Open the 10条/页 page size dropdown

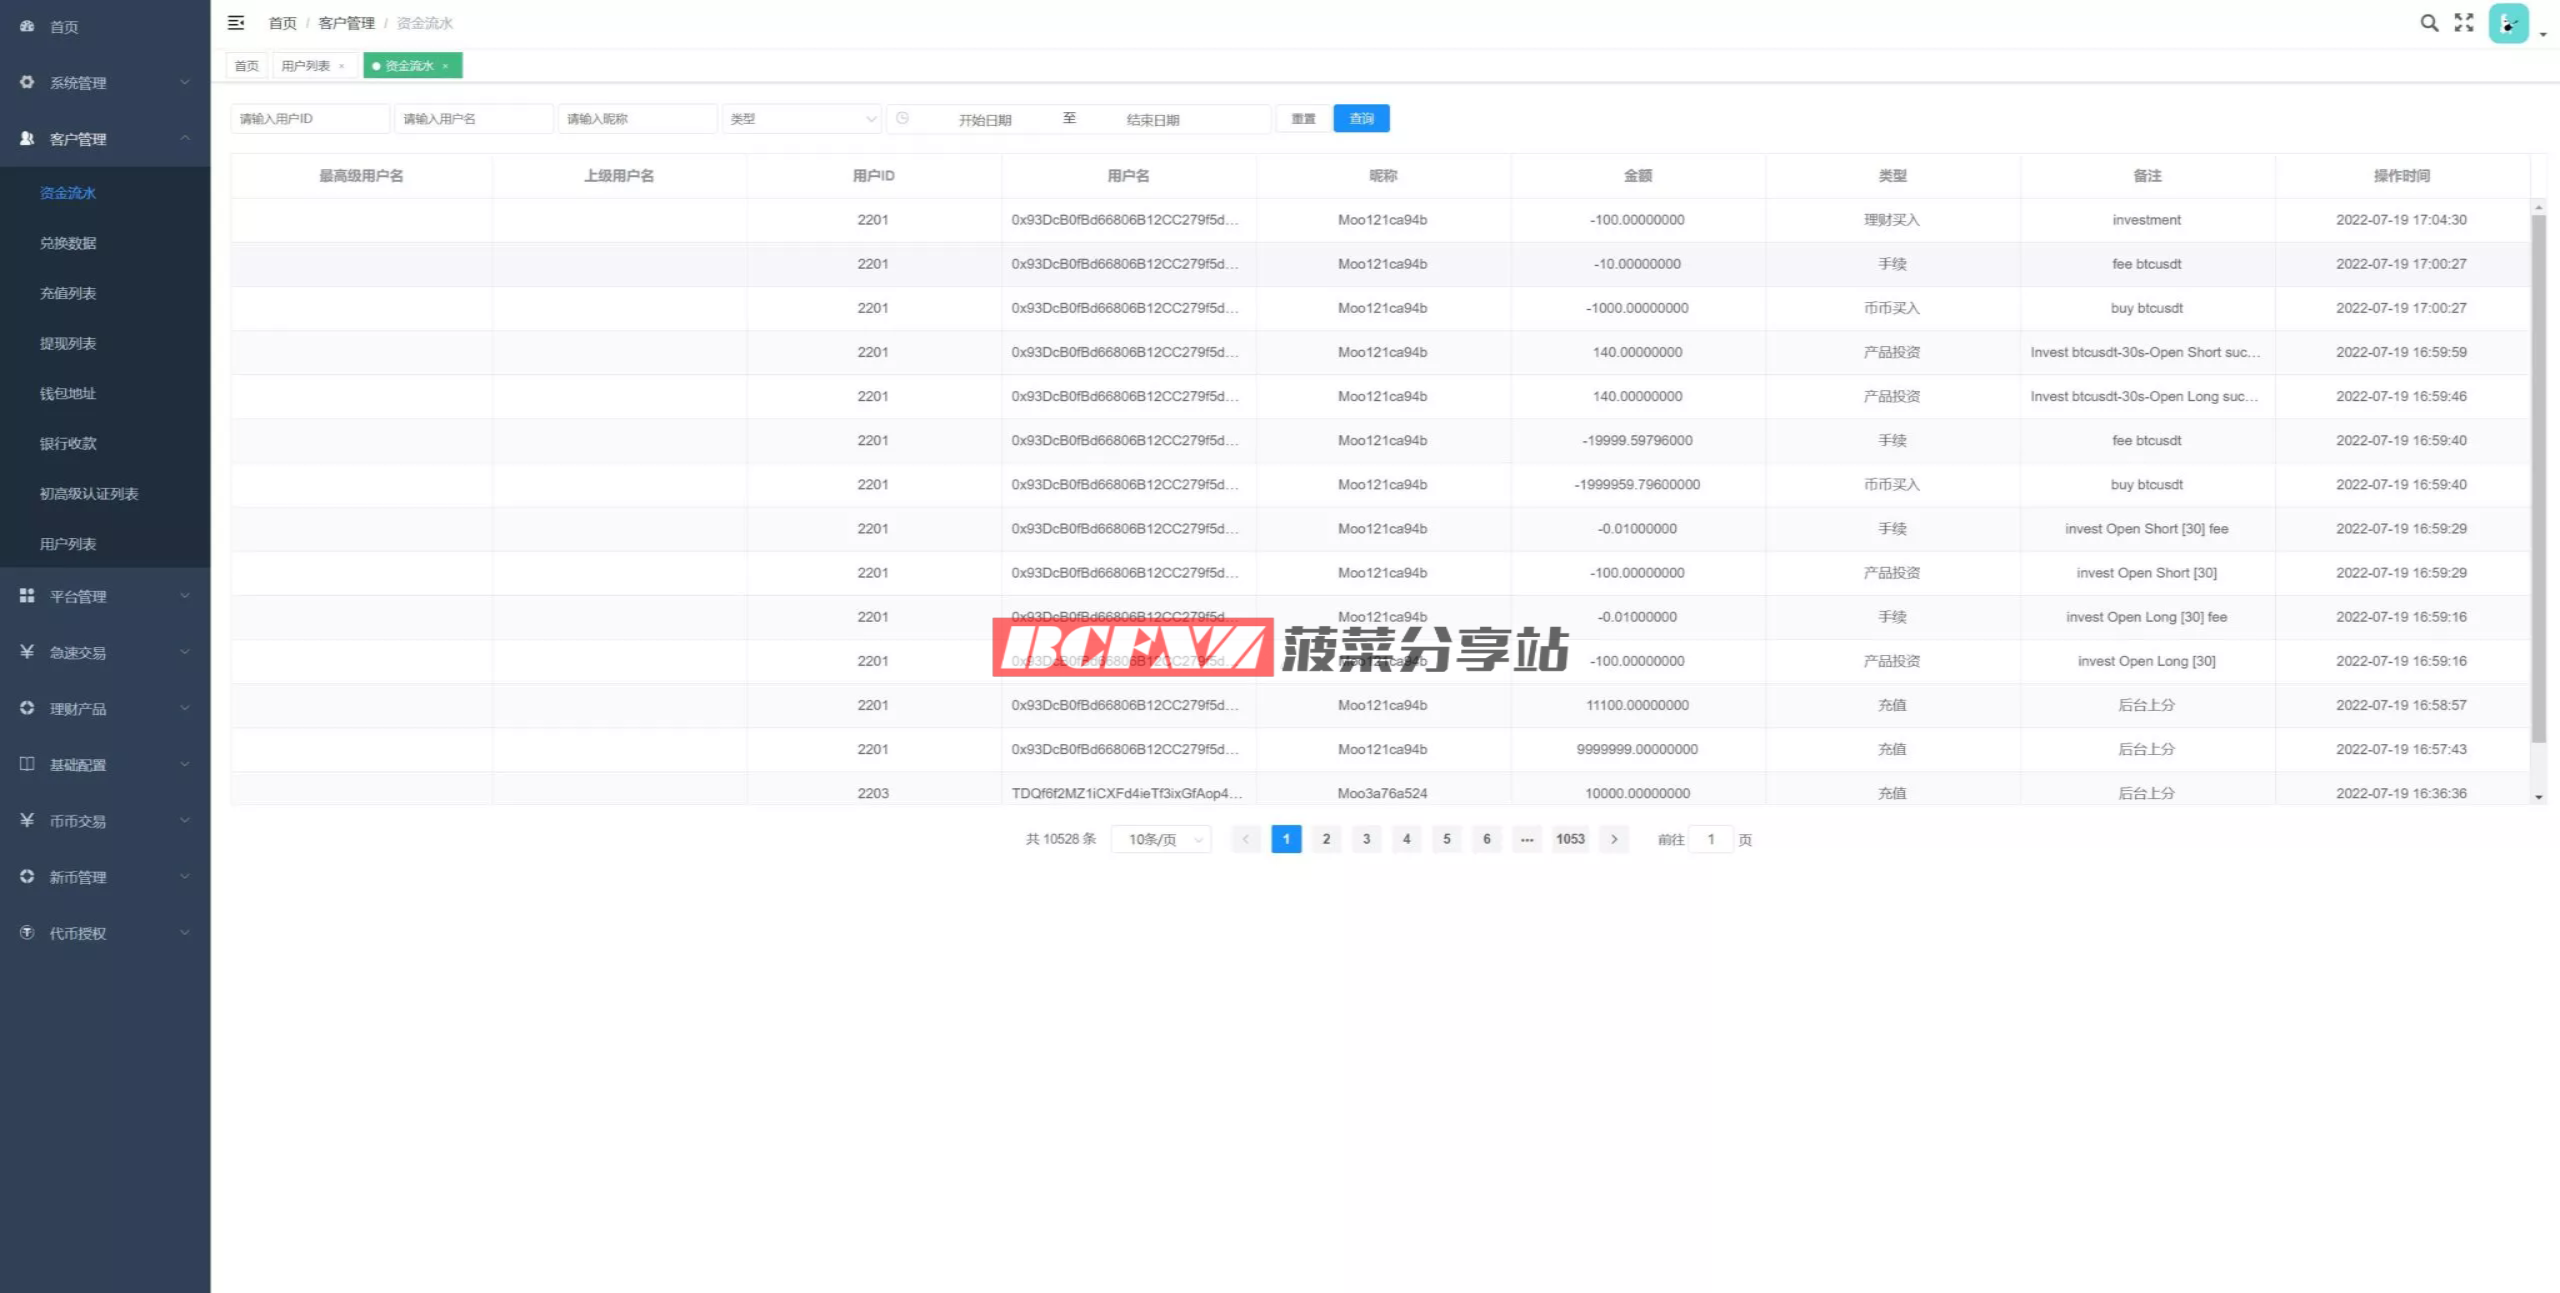[1161, 840]
